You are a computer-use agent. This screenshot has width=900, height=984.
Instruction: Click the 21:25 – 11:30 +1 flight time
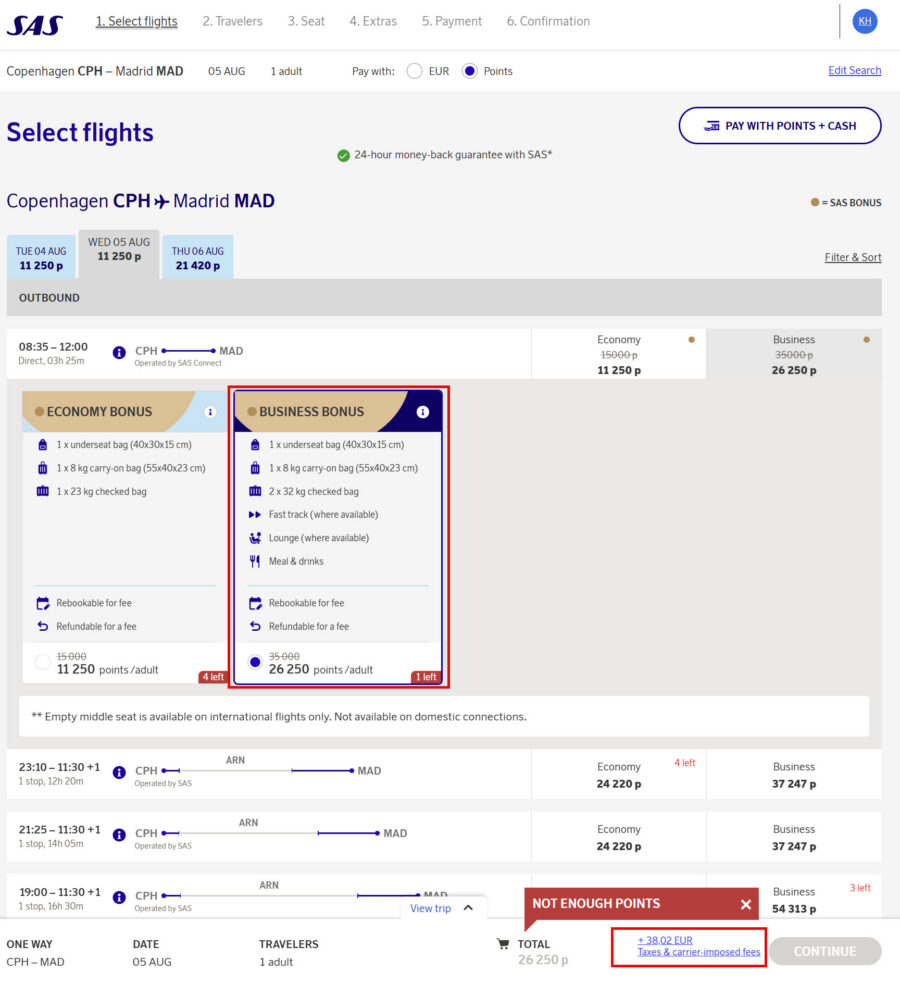[59, 830]
